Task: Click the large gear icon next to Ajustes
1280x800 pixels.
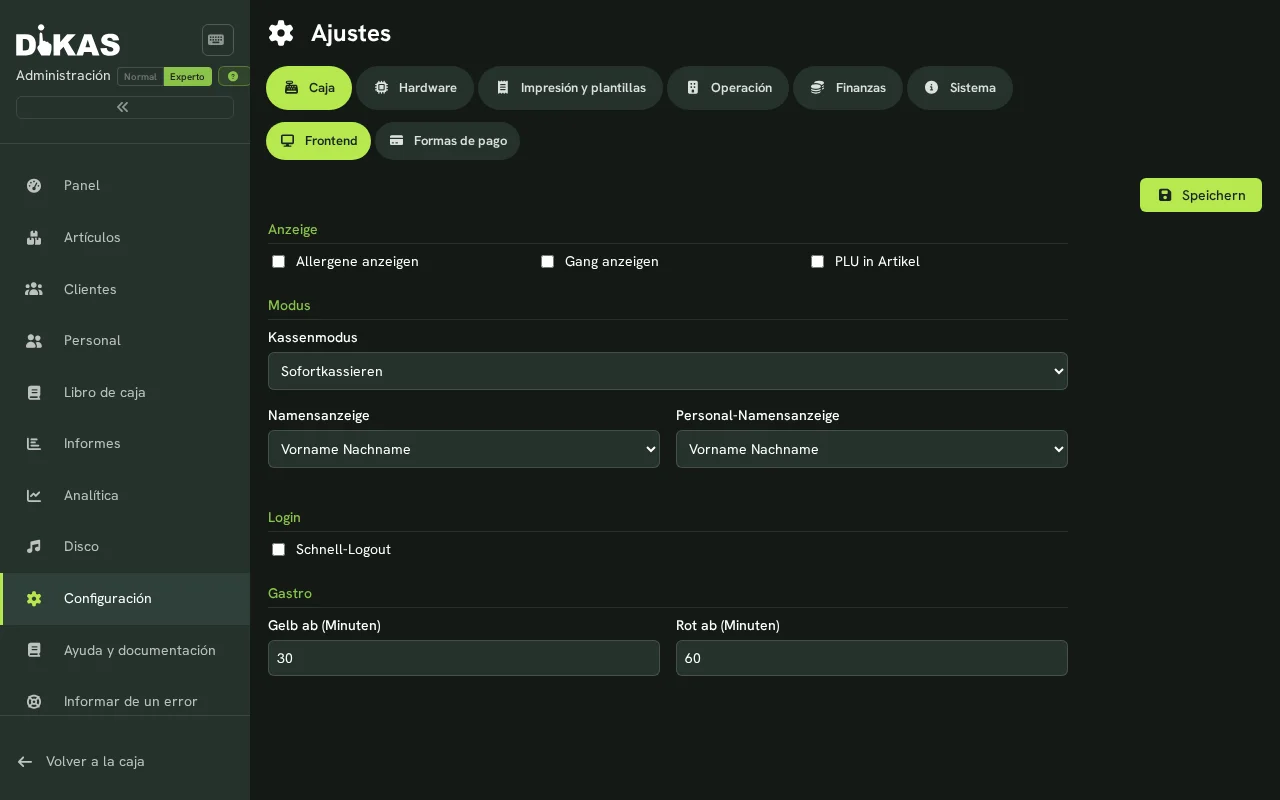Action: [281, 33]
